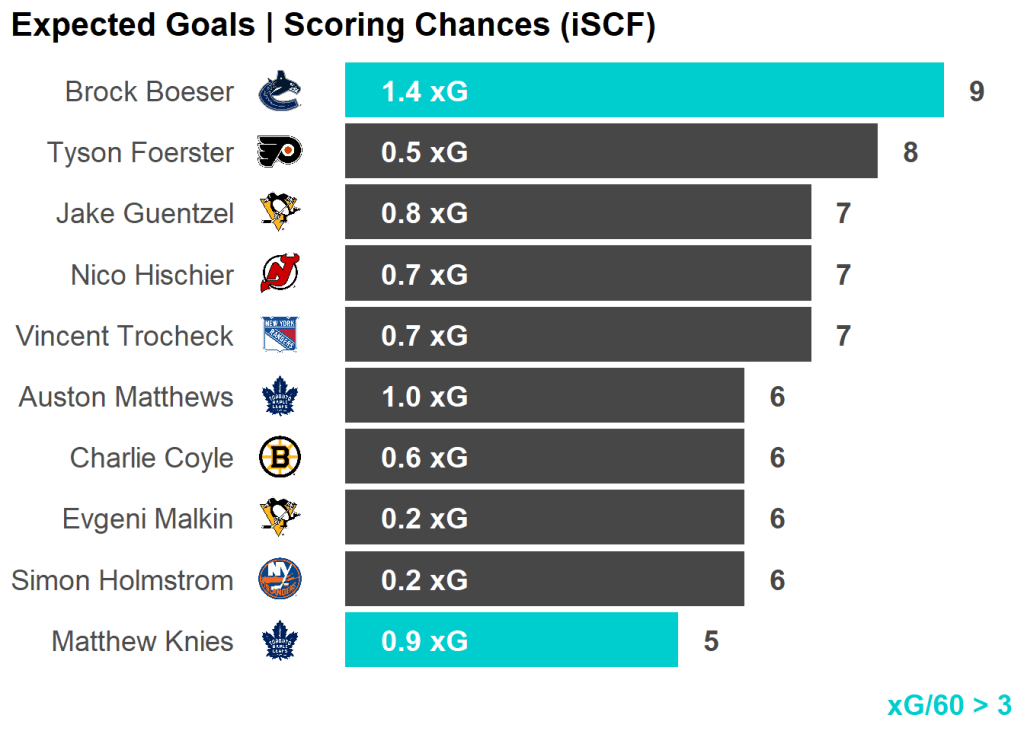Select Matthew Knies' teal 0.9 xG bar

[x=511, y=641]
